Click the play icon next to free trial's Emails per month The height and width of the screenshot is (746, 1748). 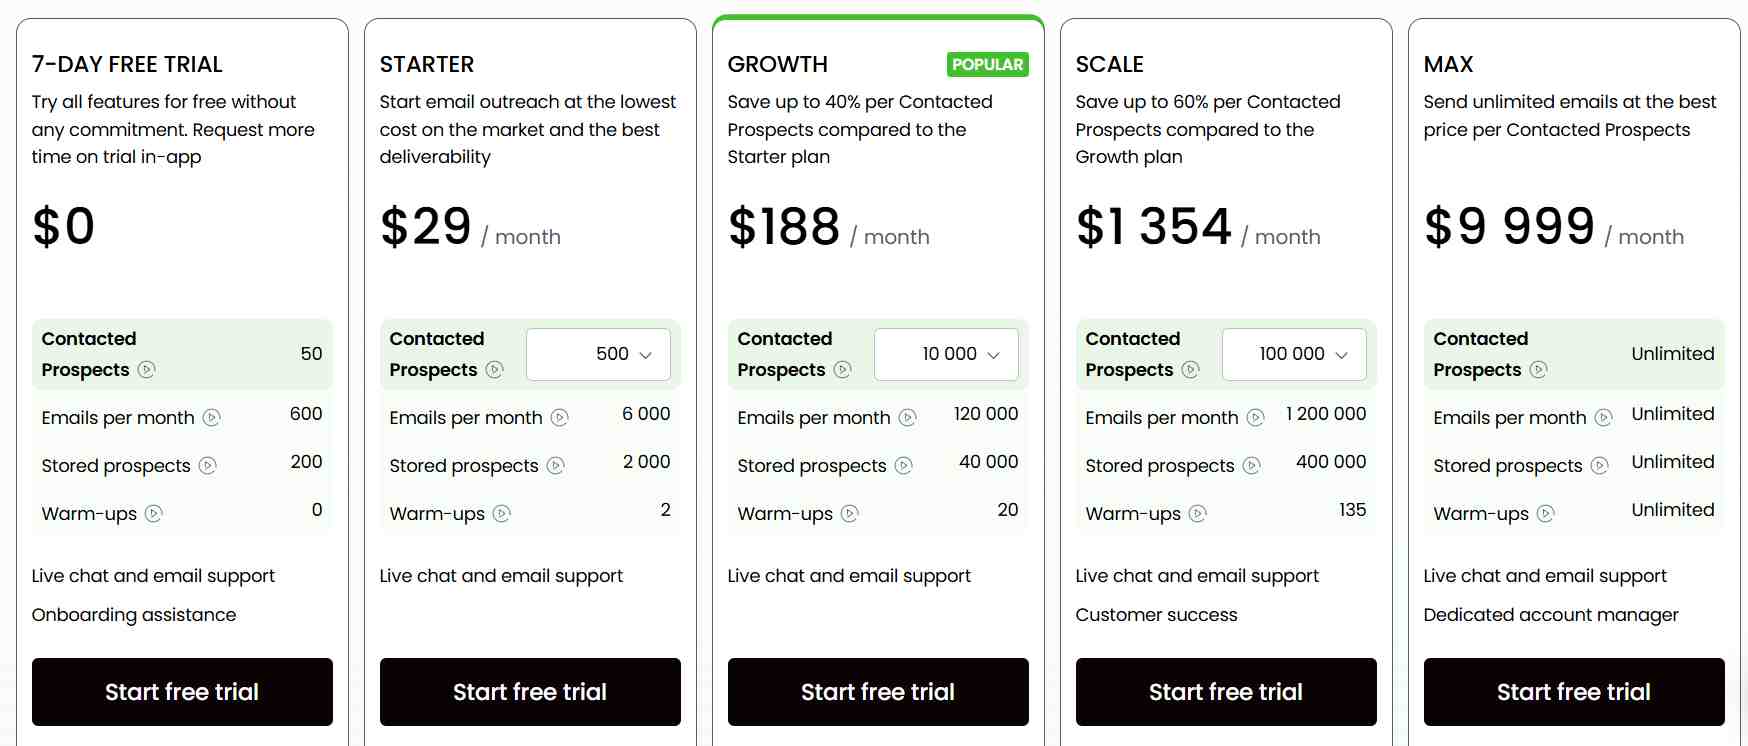(211, 417)
